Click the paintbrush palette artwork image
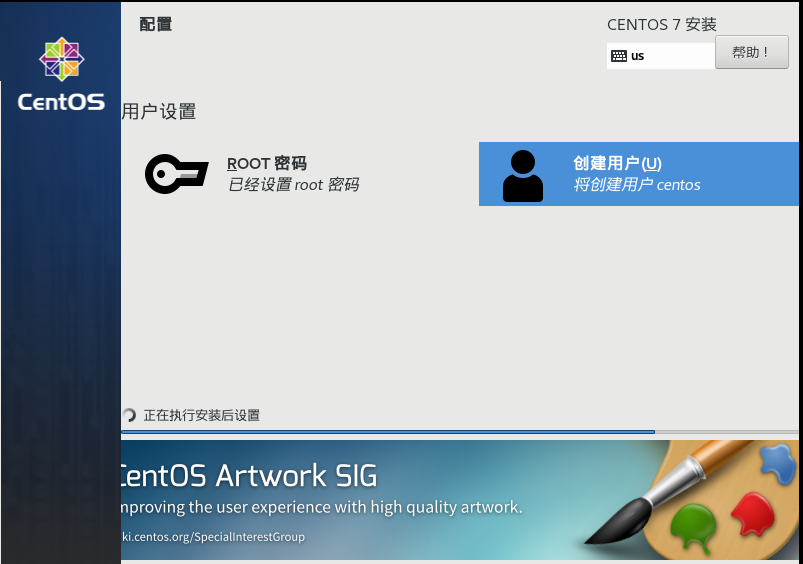803x564 pixels. (691, 499)
